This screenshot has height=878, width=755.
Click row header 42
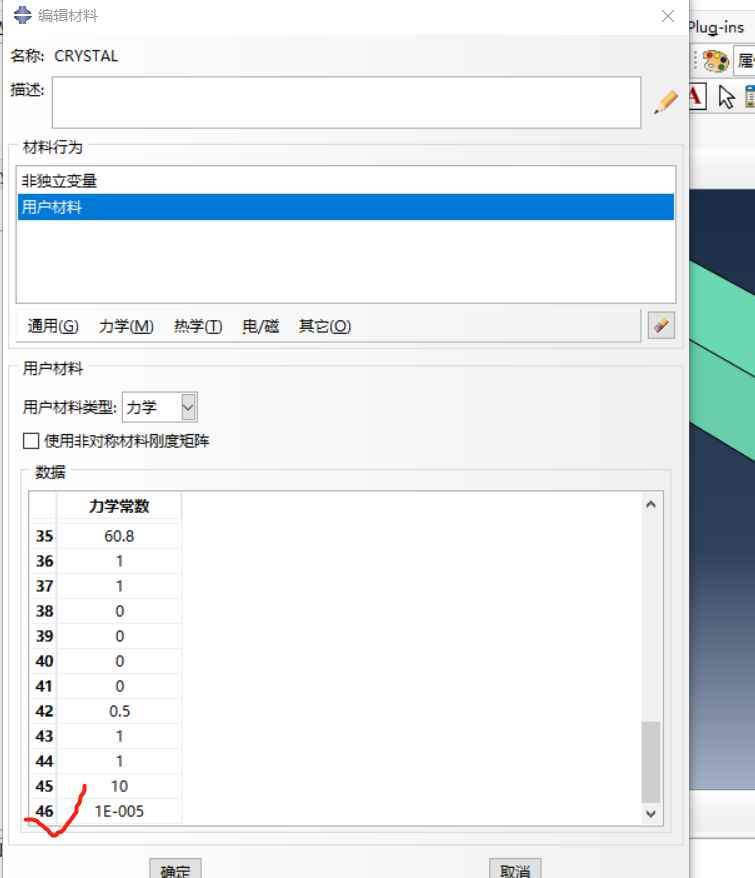(44, 711)
